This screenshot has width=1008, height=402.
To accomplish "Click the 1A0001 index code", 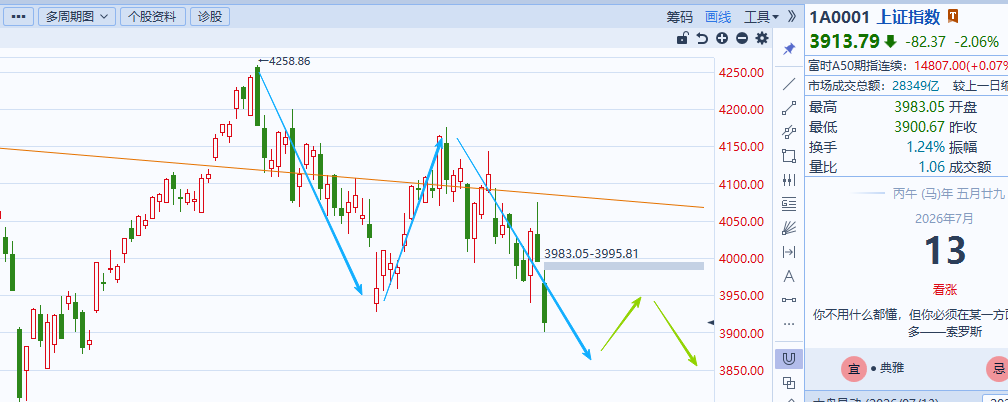I will click(x=841, y=16).
